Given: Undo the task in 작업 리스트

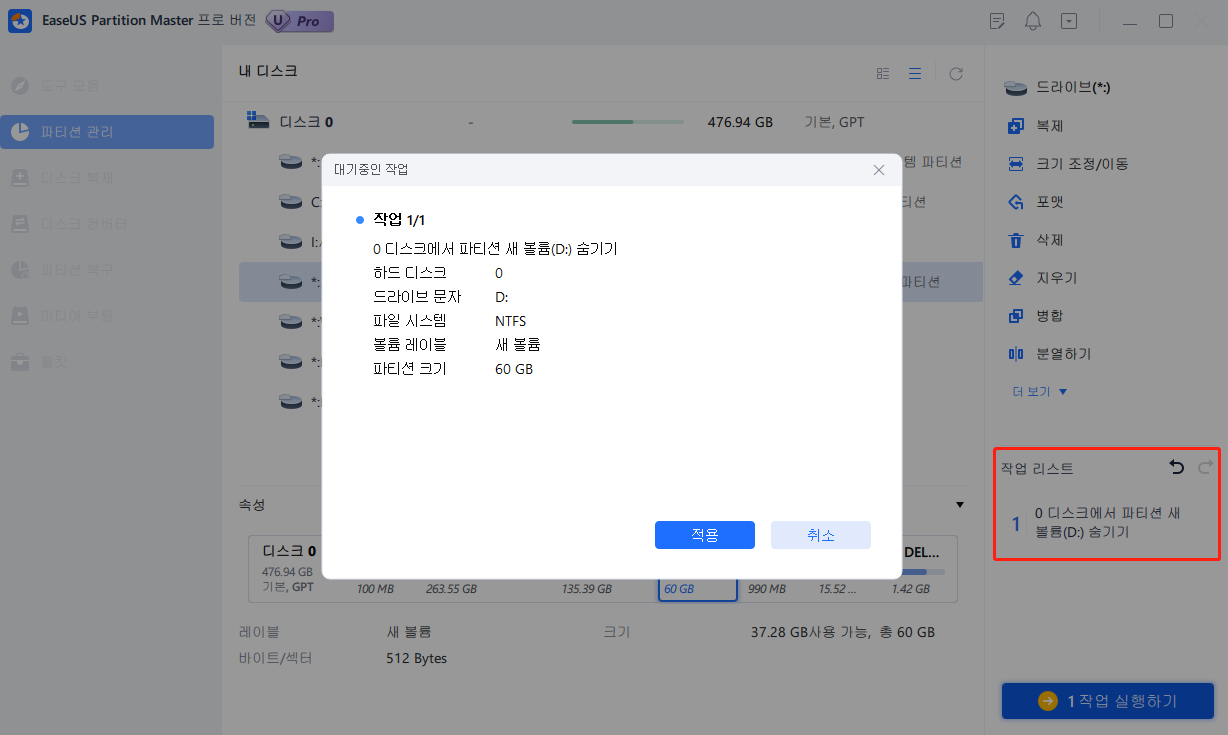Looking at the screenshot, I should point(1176,467).
